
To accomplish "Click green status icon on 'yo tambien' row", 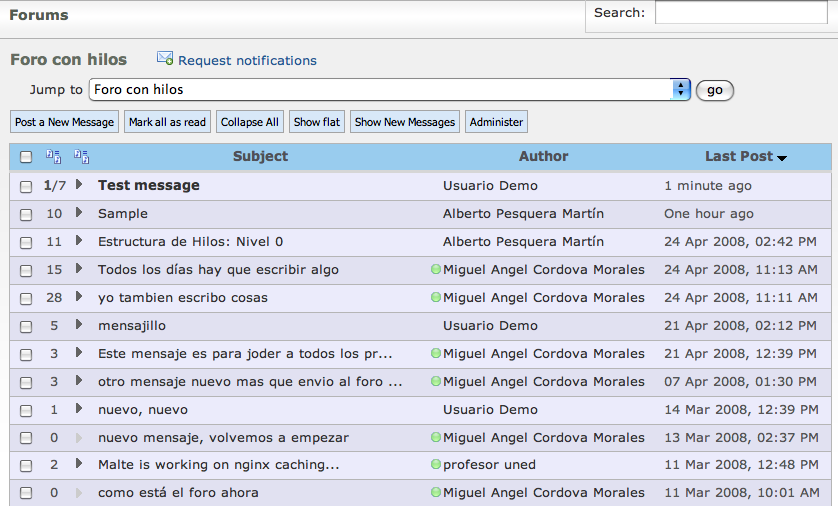I will coord(436,297).
